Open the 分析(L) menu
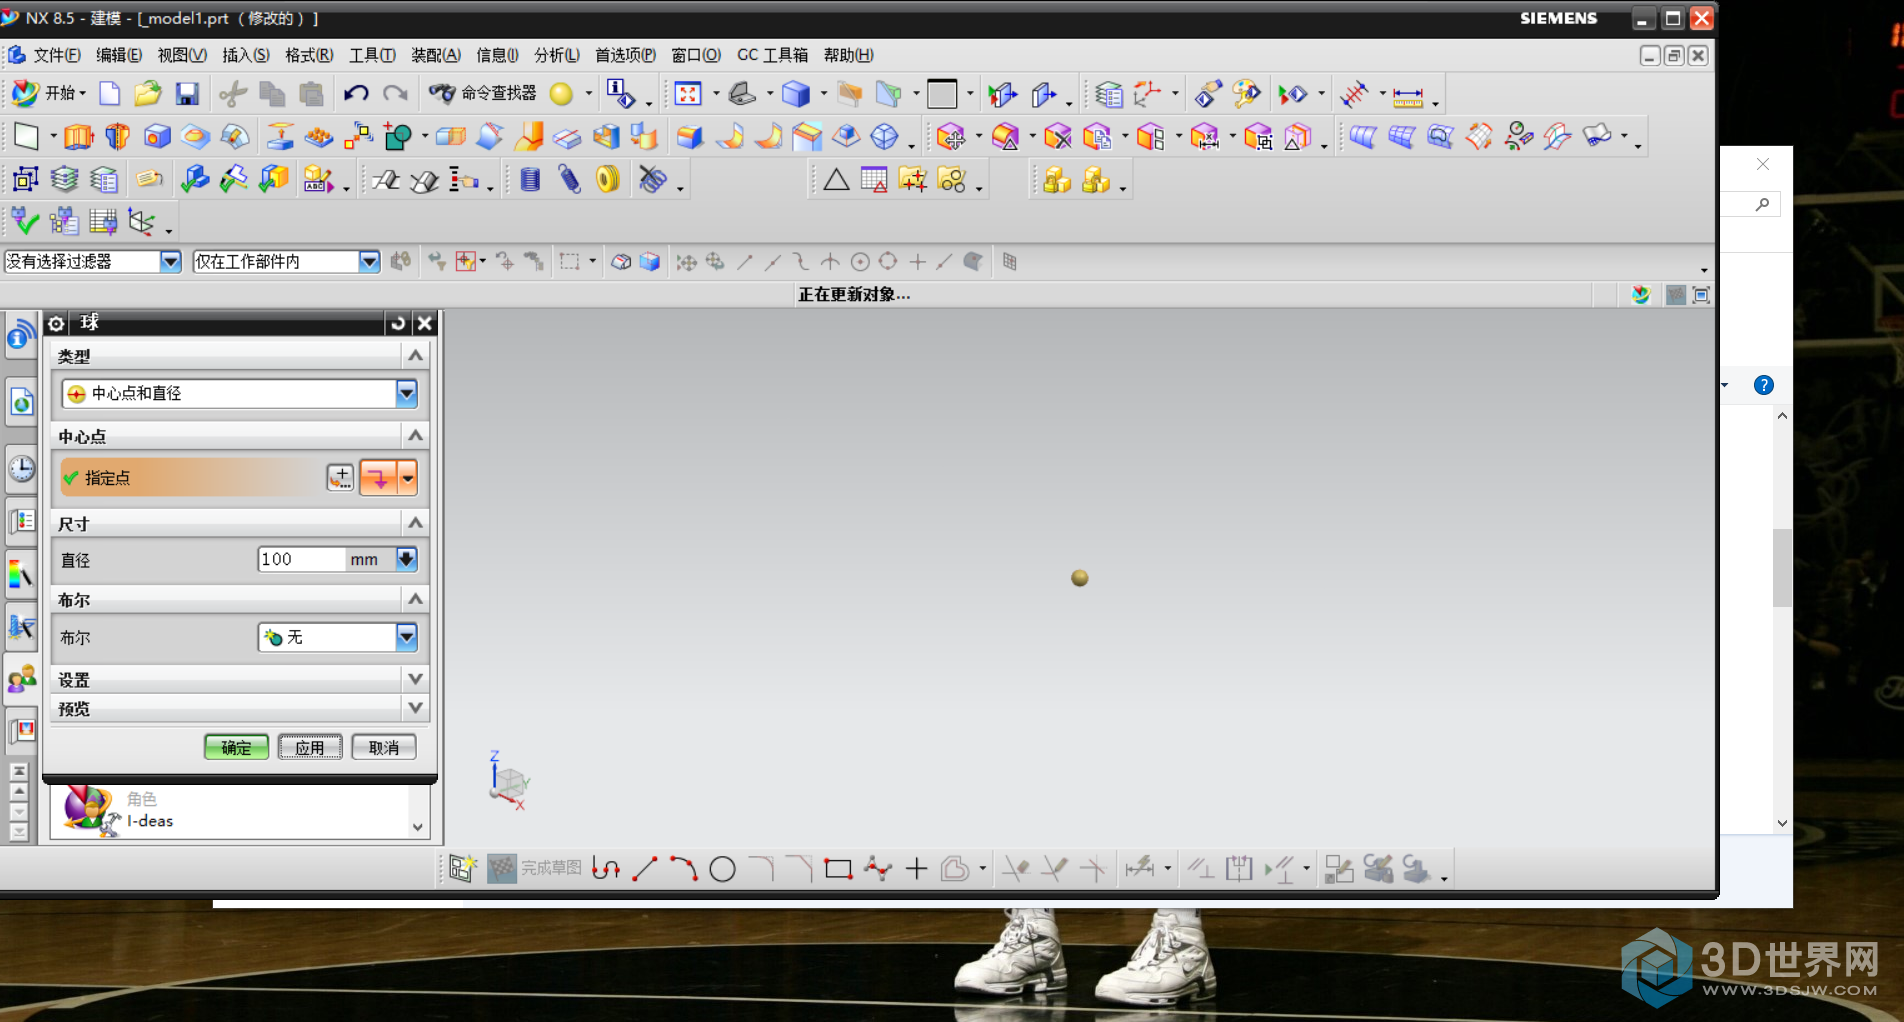1904x1022 pixels. coord(557,55)
